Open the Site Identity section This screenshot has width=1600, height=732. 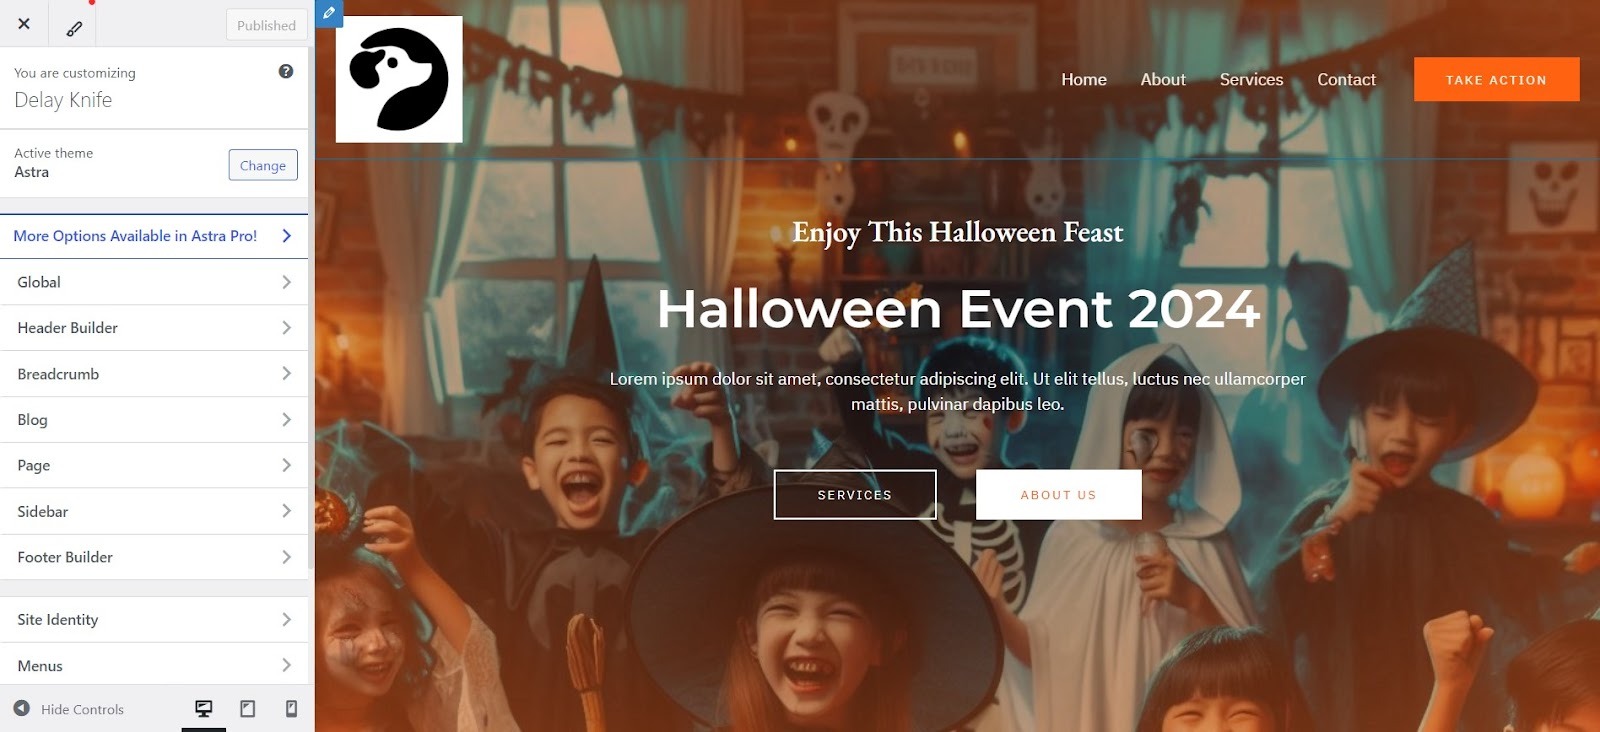[x=154, y=620]
